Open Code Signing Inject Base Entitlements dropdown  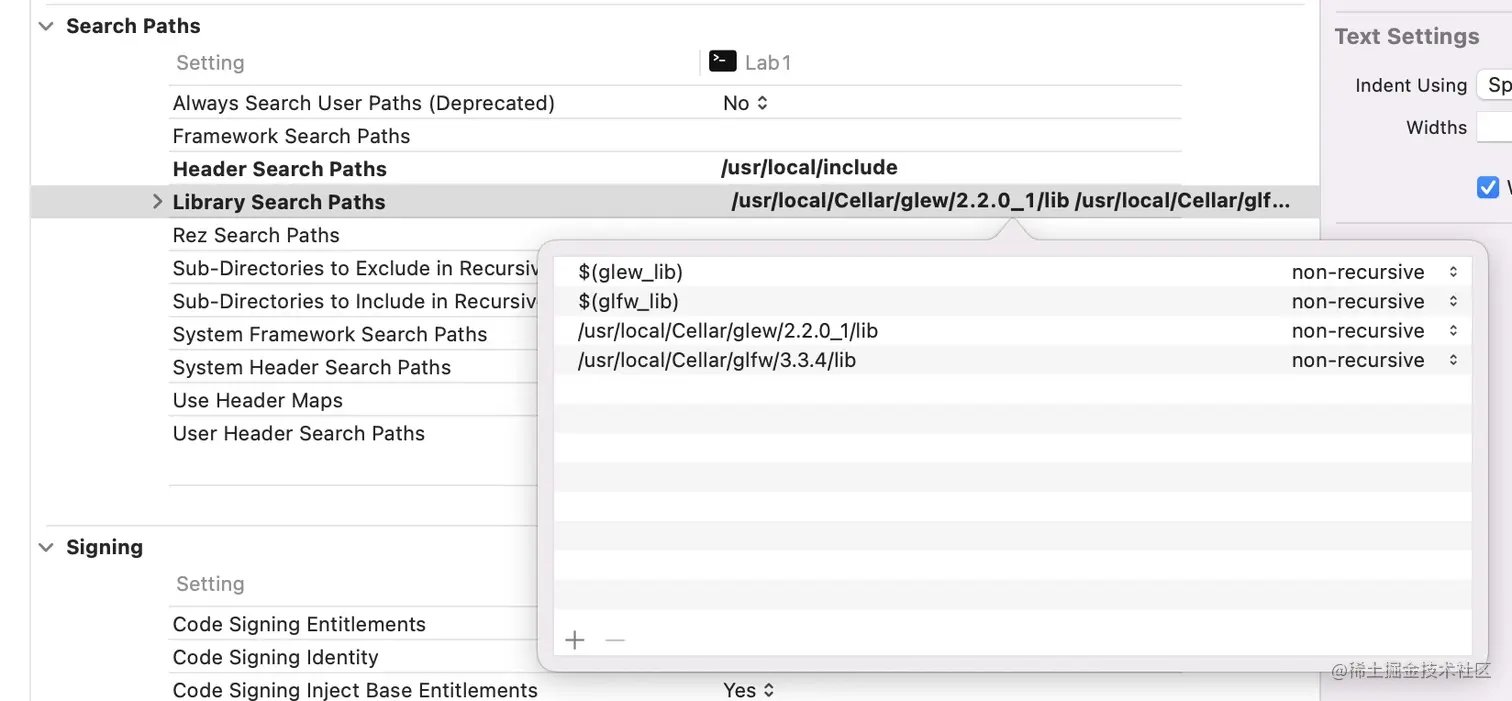click(x=749, y=690)
